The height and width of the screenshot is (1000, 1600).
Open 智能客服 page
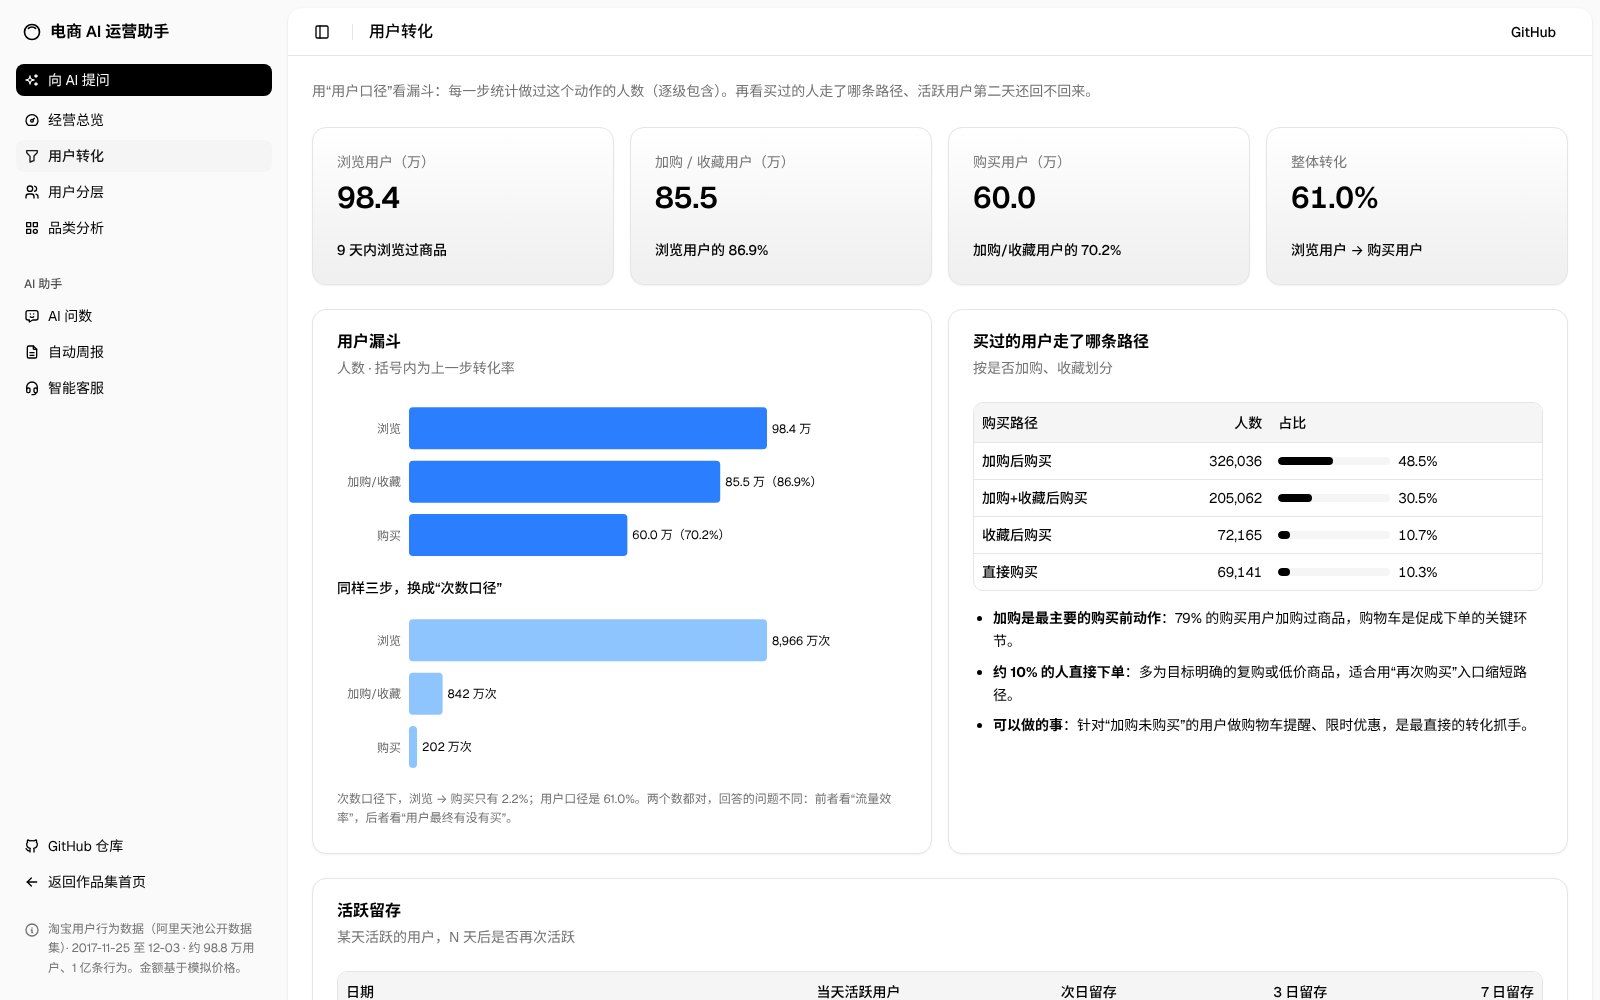[144, 388]
